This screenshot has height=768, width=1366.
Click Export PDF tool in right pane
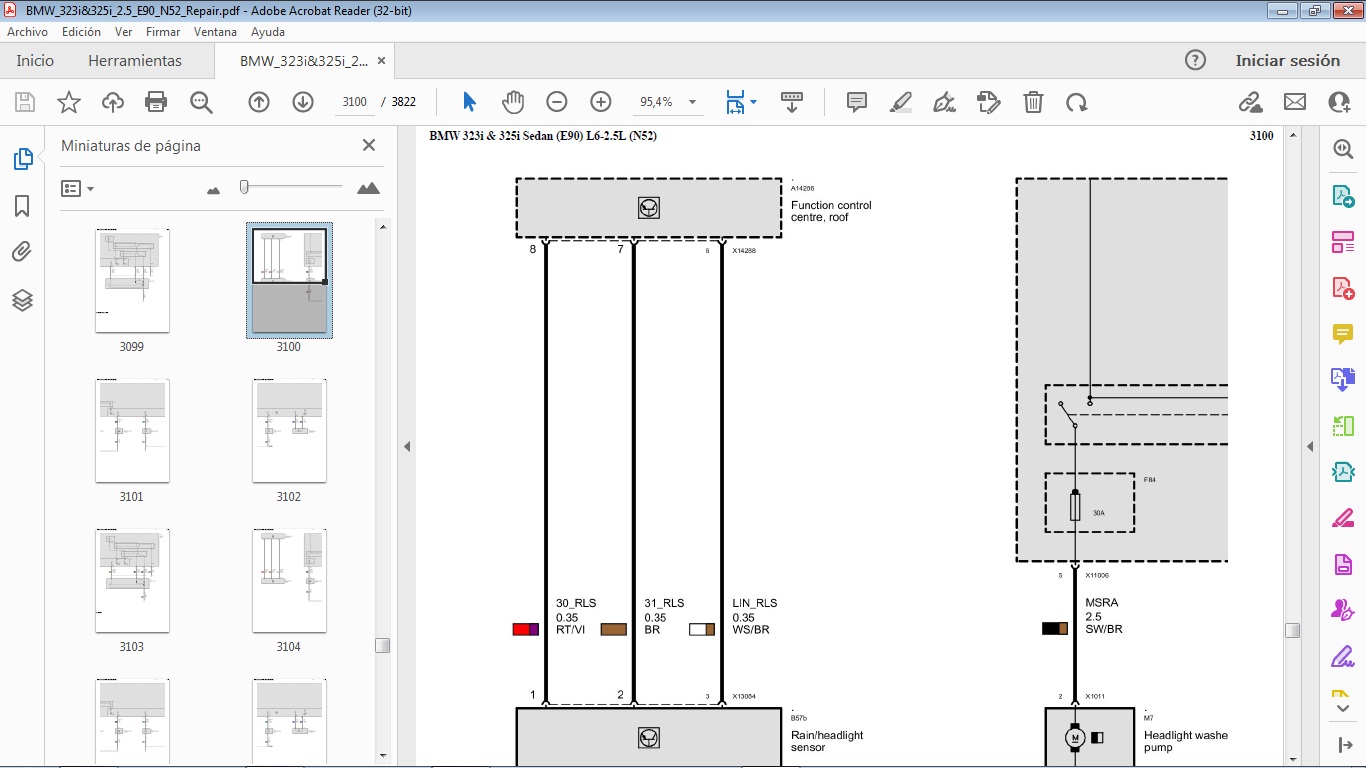1343,195
